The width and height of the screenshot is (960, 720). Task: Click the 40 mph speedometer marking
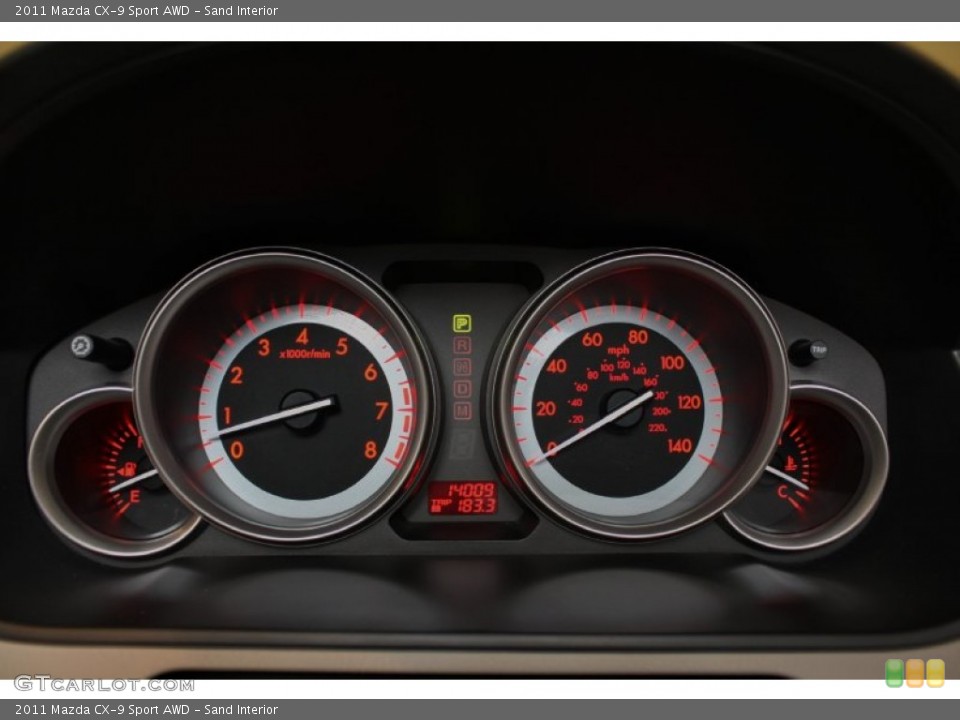[x=557, y=366]
